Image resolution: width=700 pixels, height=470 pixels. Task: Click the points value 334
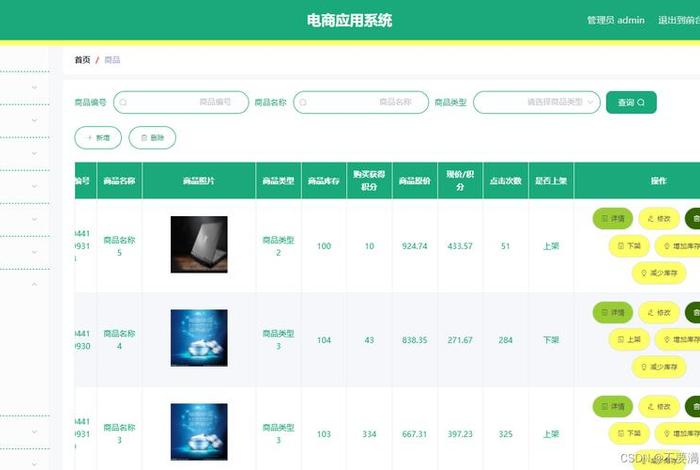[x=369, y=434]
